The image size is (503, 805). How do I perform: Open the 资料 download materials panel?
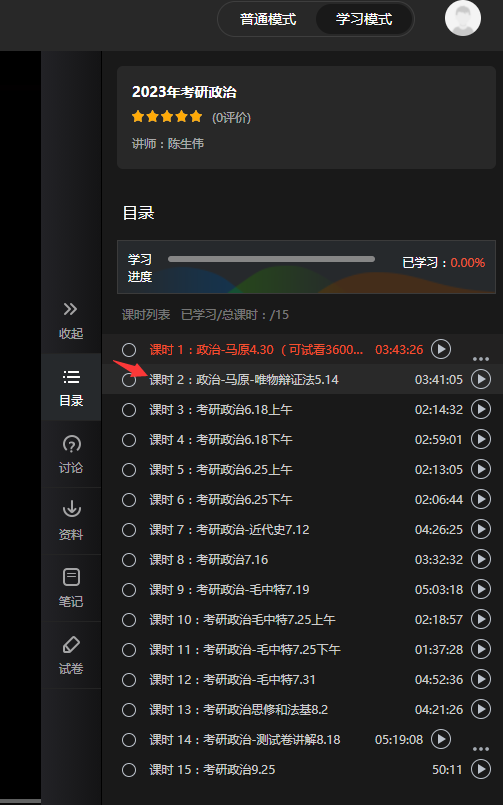[71, 521]
